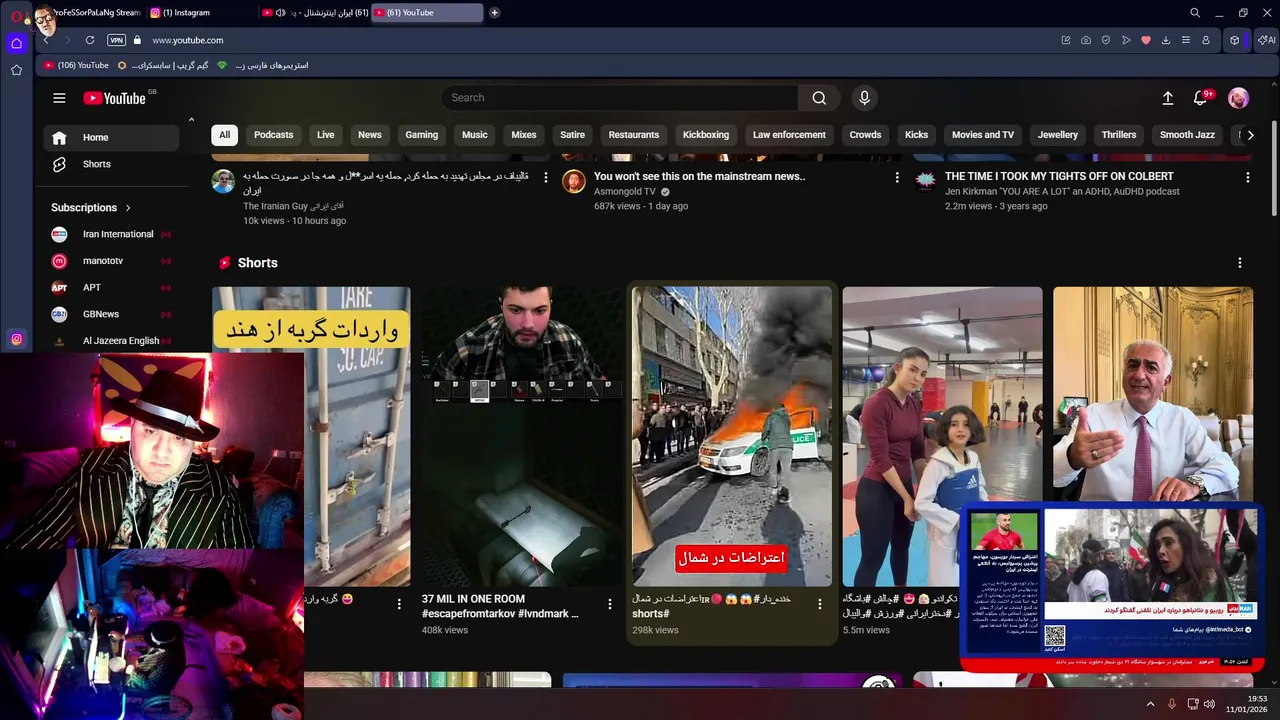The image size is (1280, 720).
Task: Select the Smooth Jazz filter chip
Action: 1187,135
